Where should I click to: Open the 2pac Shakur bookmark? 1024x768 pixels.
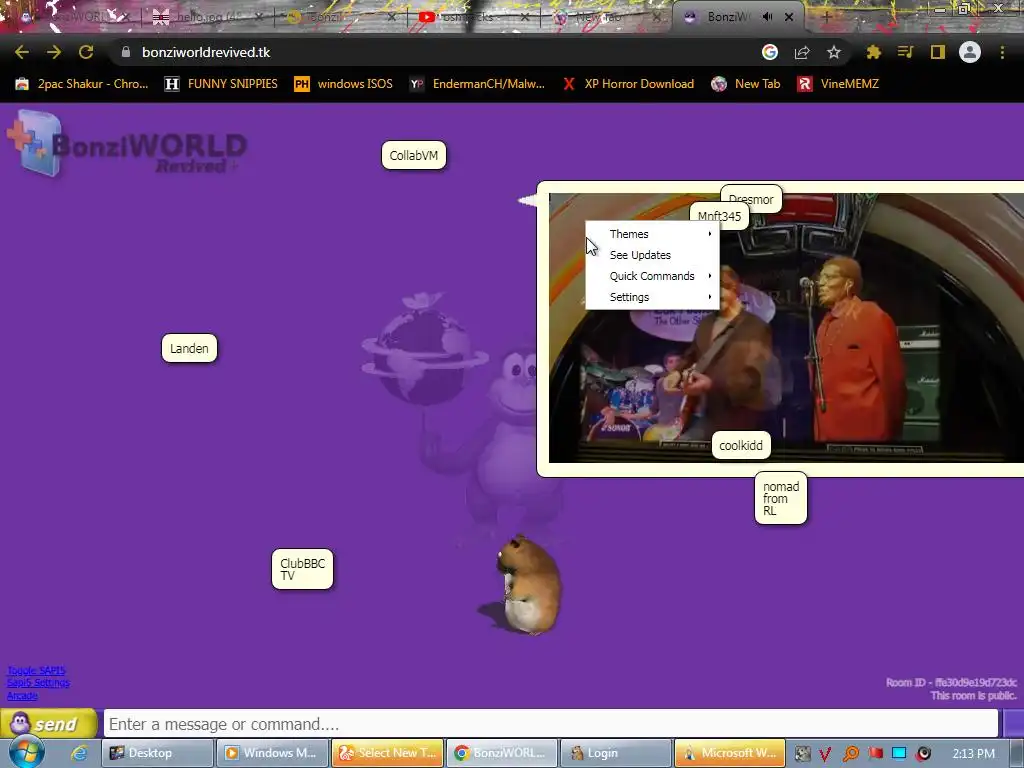click(x=82, y=84)
